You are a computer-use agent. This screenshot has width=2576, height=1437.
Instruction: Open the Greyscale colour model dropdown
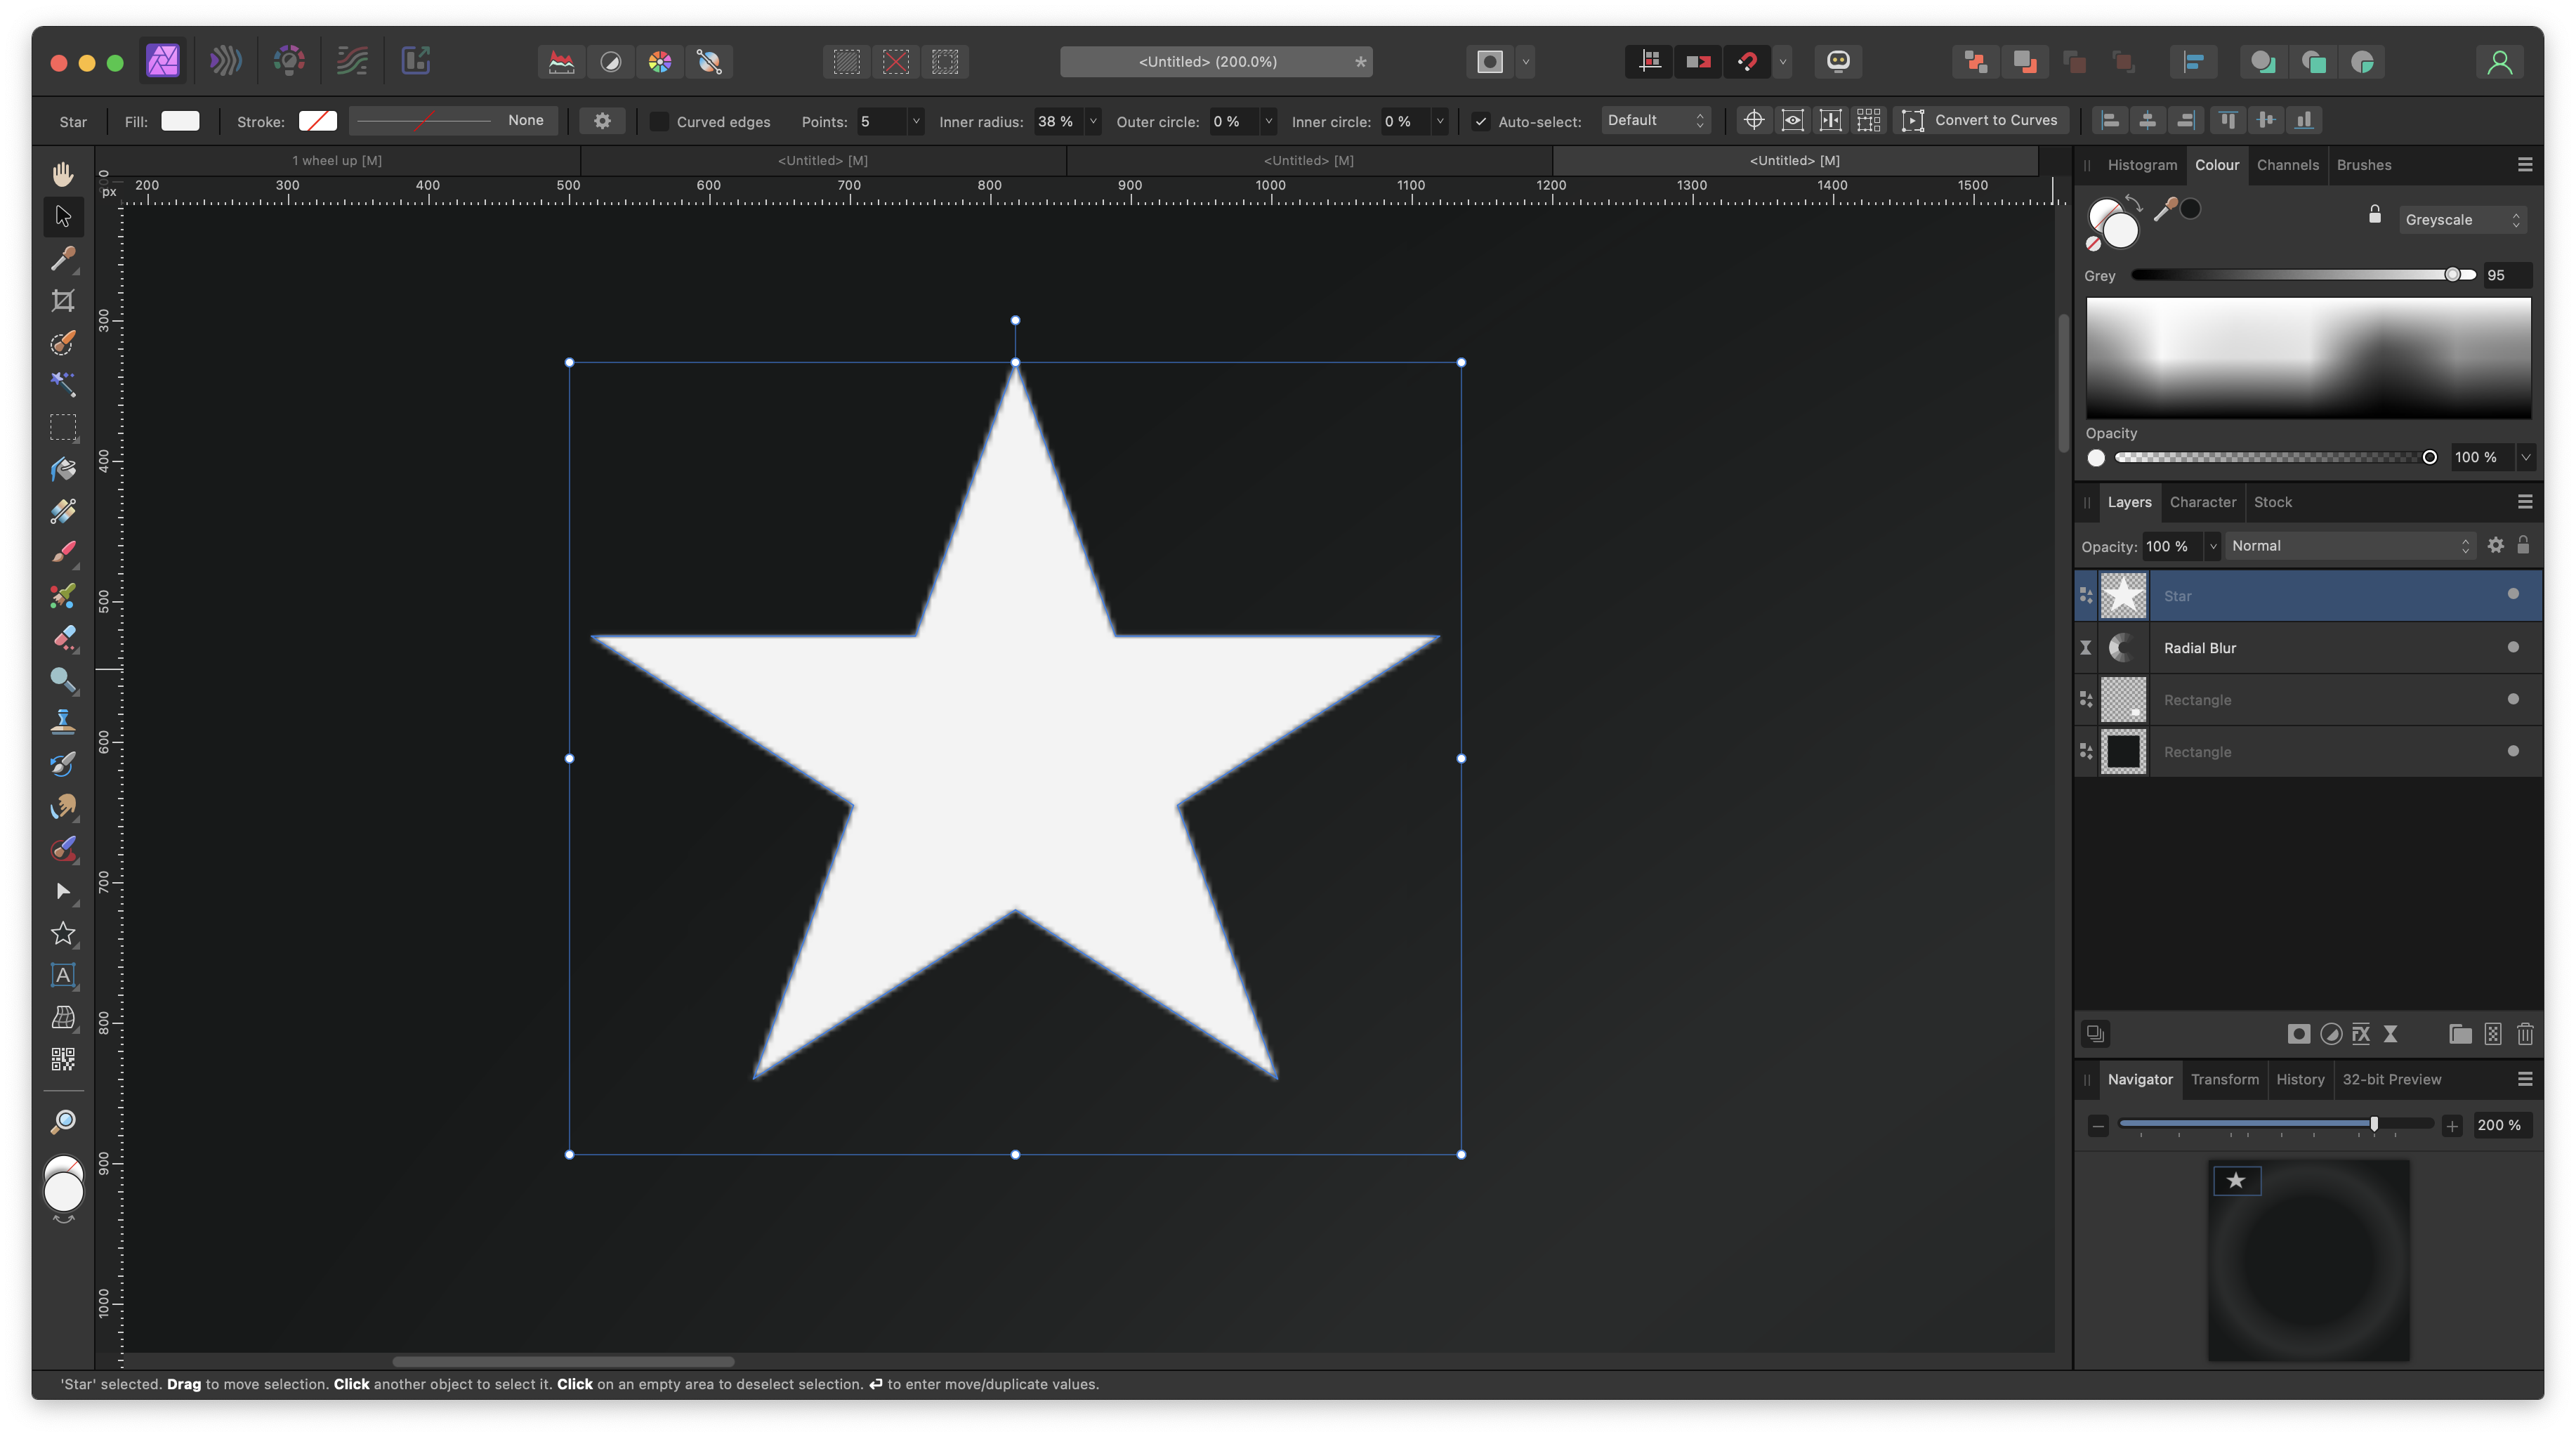[2462, 220]
